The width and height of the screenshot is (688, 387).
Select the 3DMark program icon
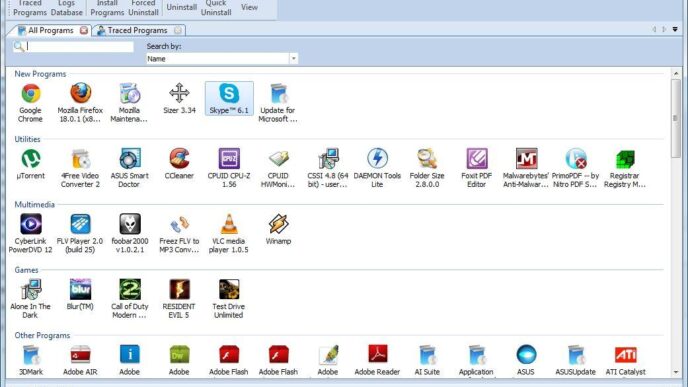(x=30, y=355)
